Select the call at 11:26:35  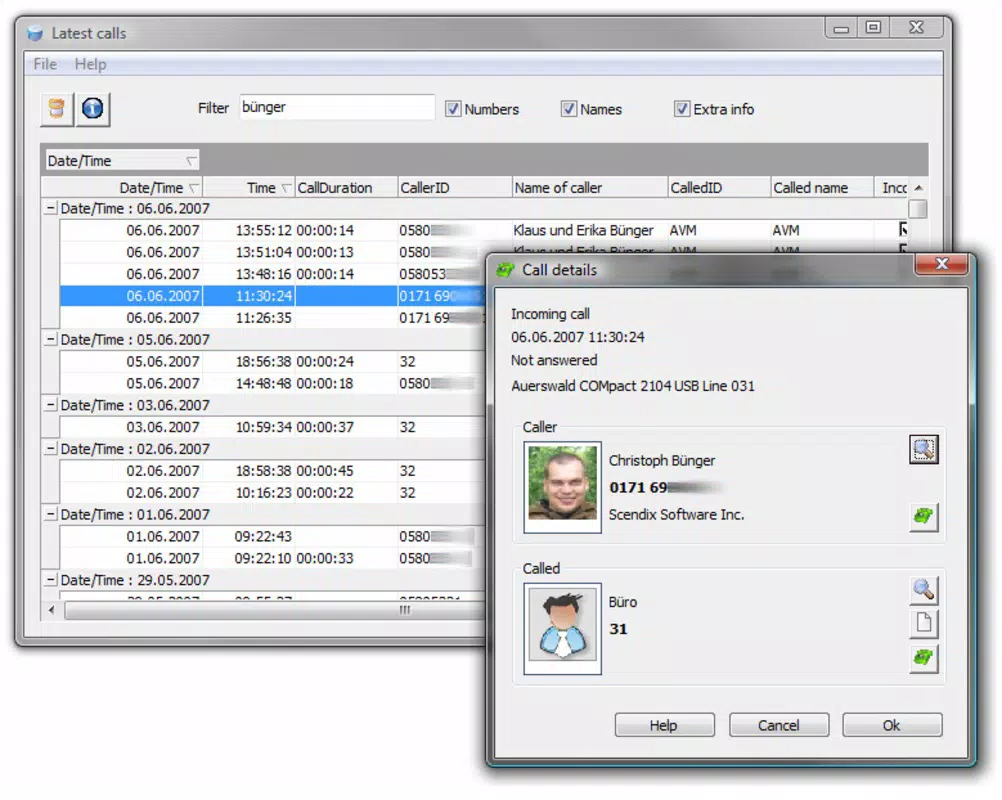coord(272,318)
